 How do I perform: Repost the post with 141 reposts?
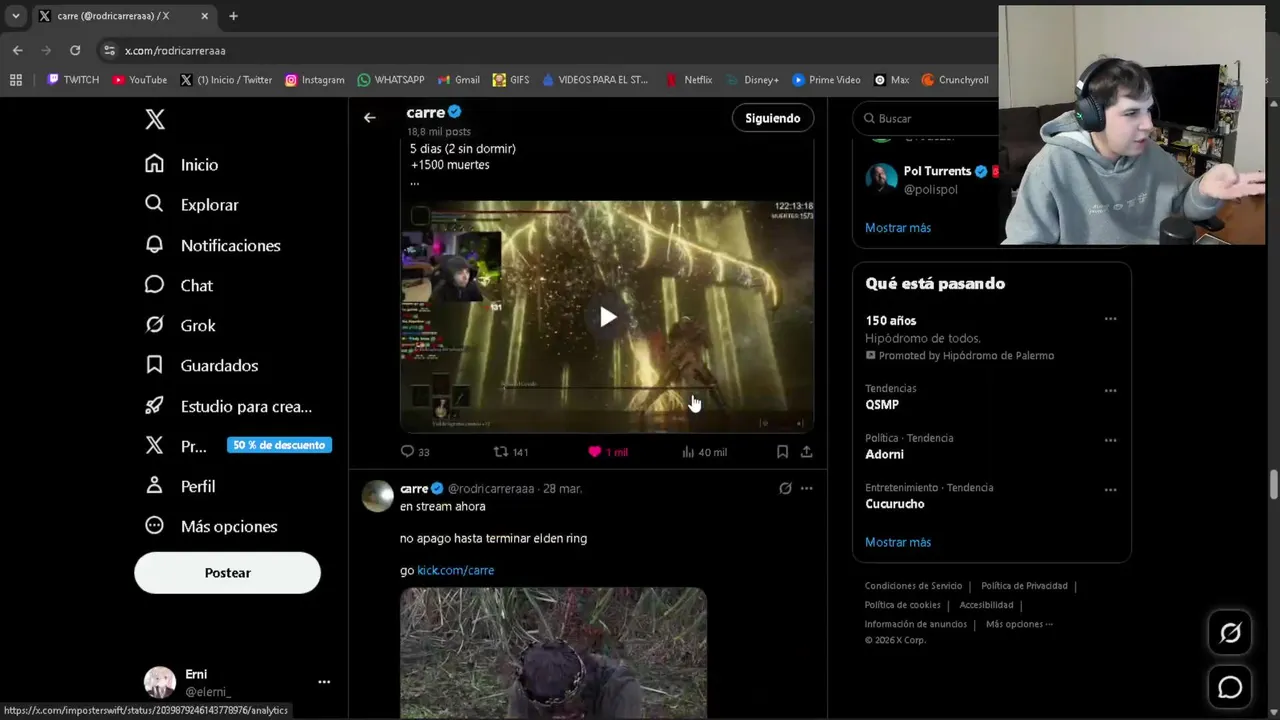tap(511, 452)
